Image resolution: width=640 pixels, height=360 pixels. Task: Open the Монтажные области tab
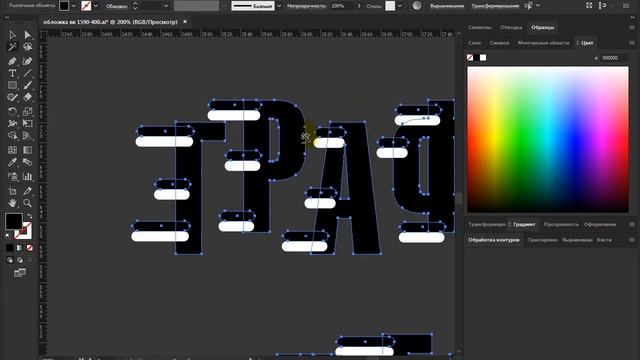543,43
